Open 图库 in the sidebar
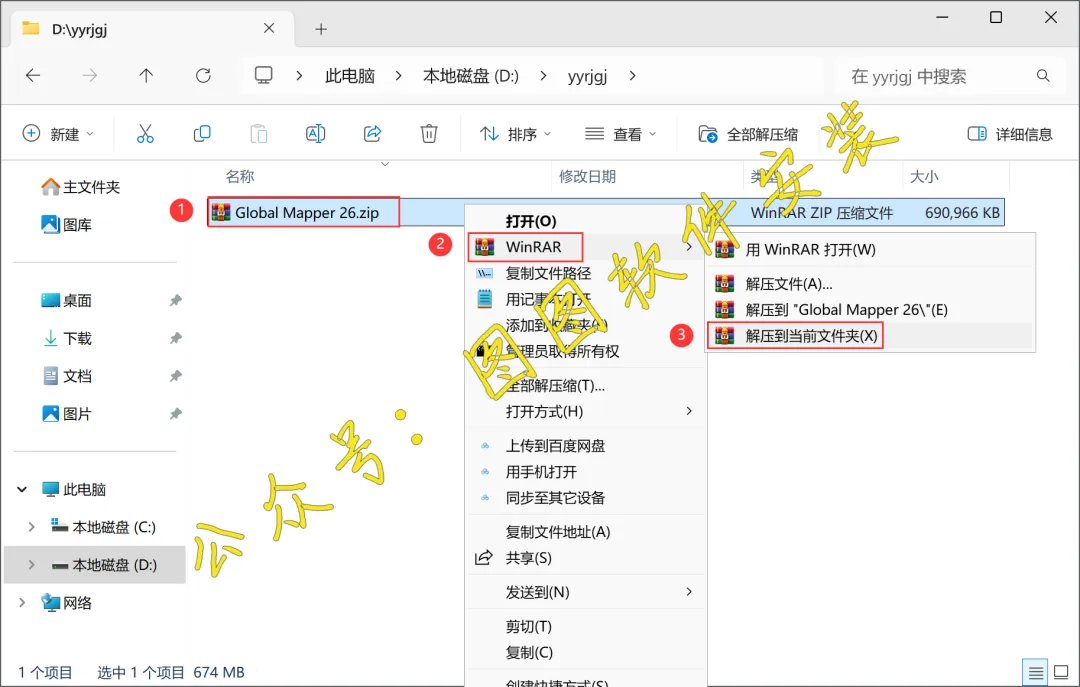 tap(67, 225)
